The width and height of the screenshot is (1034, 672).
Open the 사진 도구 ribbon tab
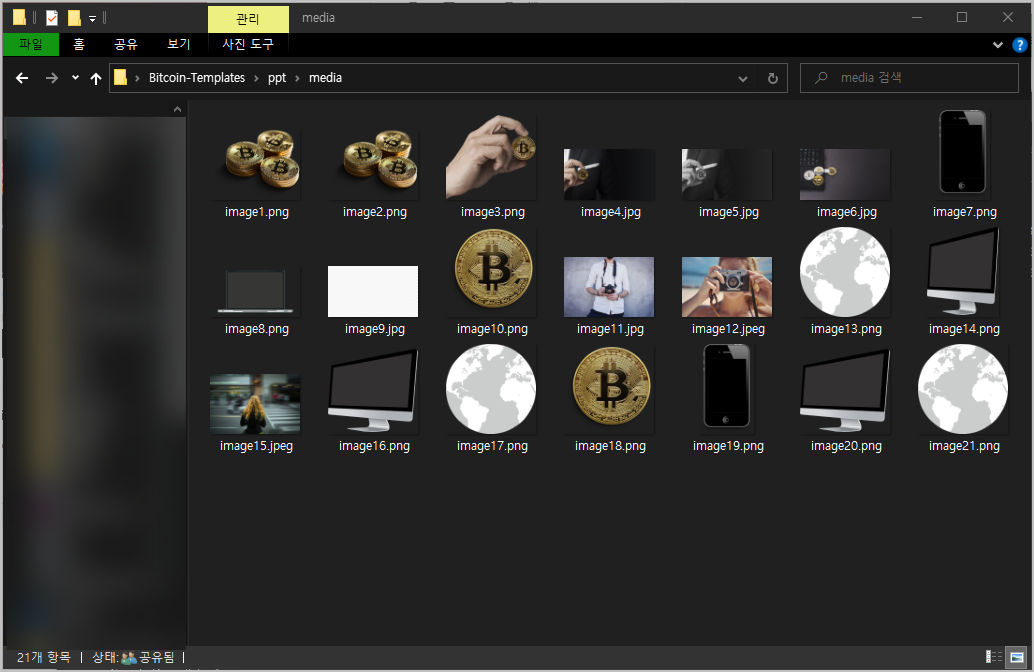[248, 44]
